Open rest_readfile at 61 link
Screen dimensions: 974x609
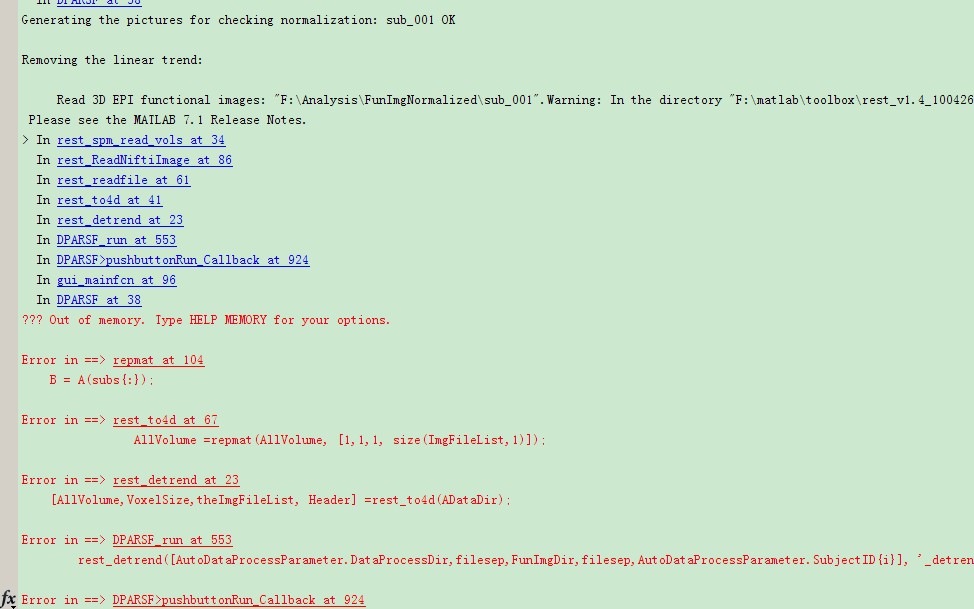coord(123,180)
